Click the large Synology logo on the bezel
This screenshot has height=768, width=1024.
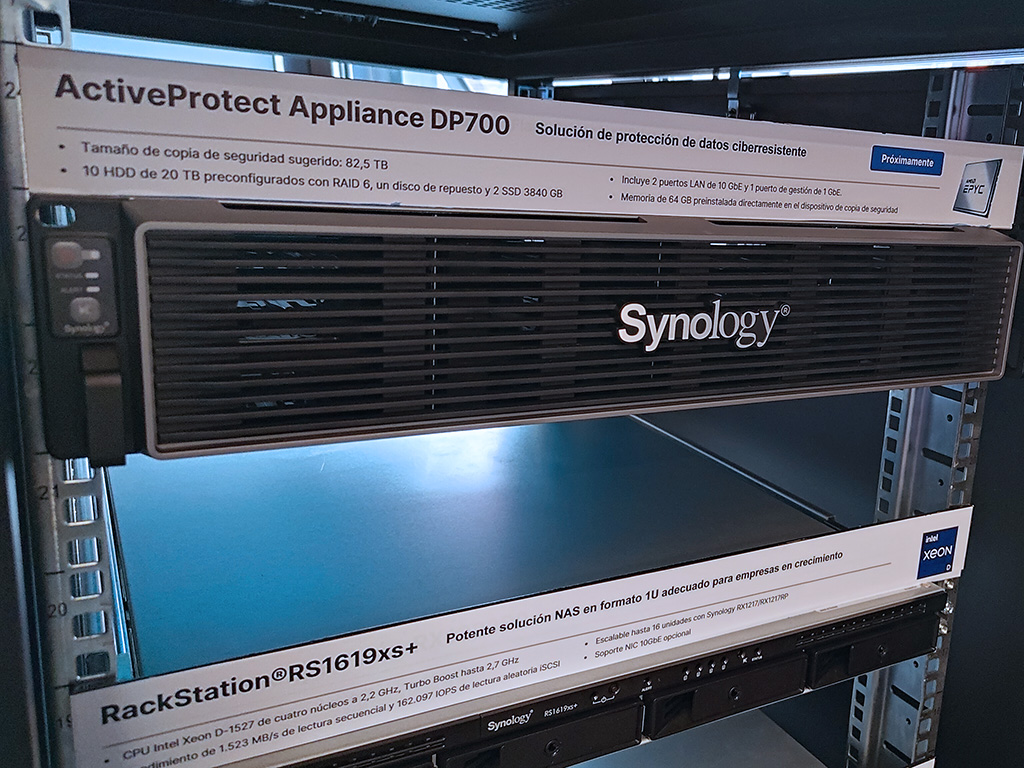click(703, 325)
